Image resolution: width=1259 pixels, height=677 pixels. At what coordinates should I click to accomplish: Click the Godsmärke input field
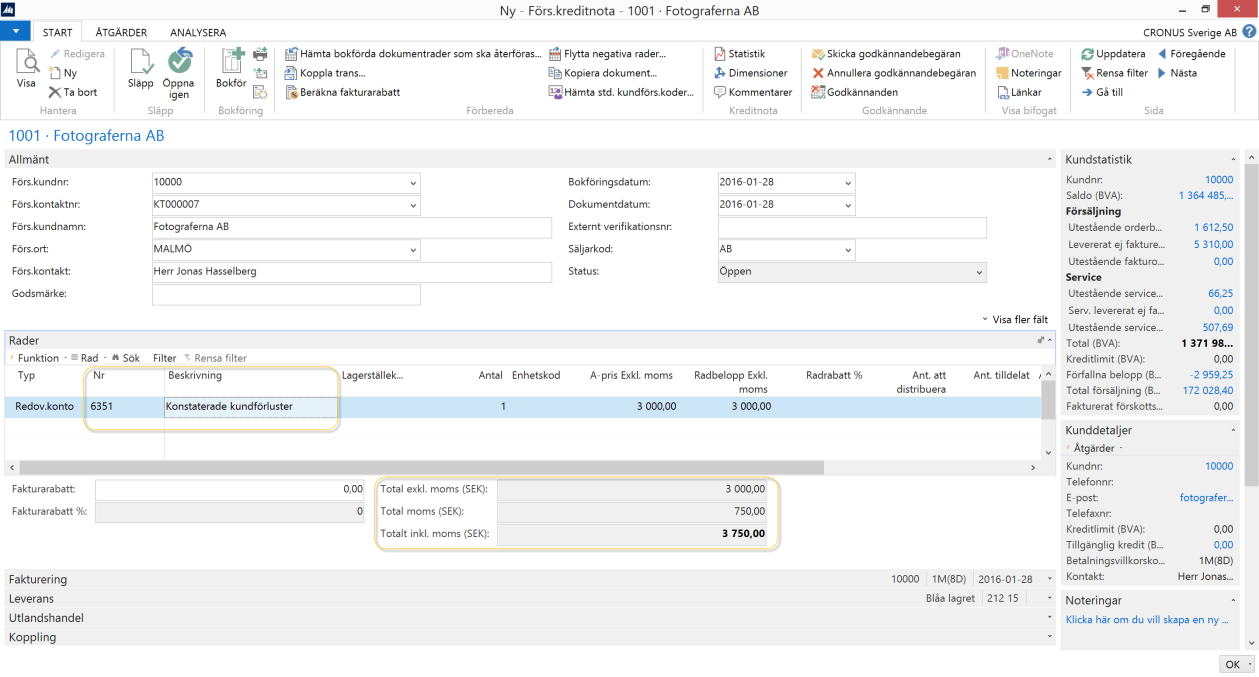[286, 294]
